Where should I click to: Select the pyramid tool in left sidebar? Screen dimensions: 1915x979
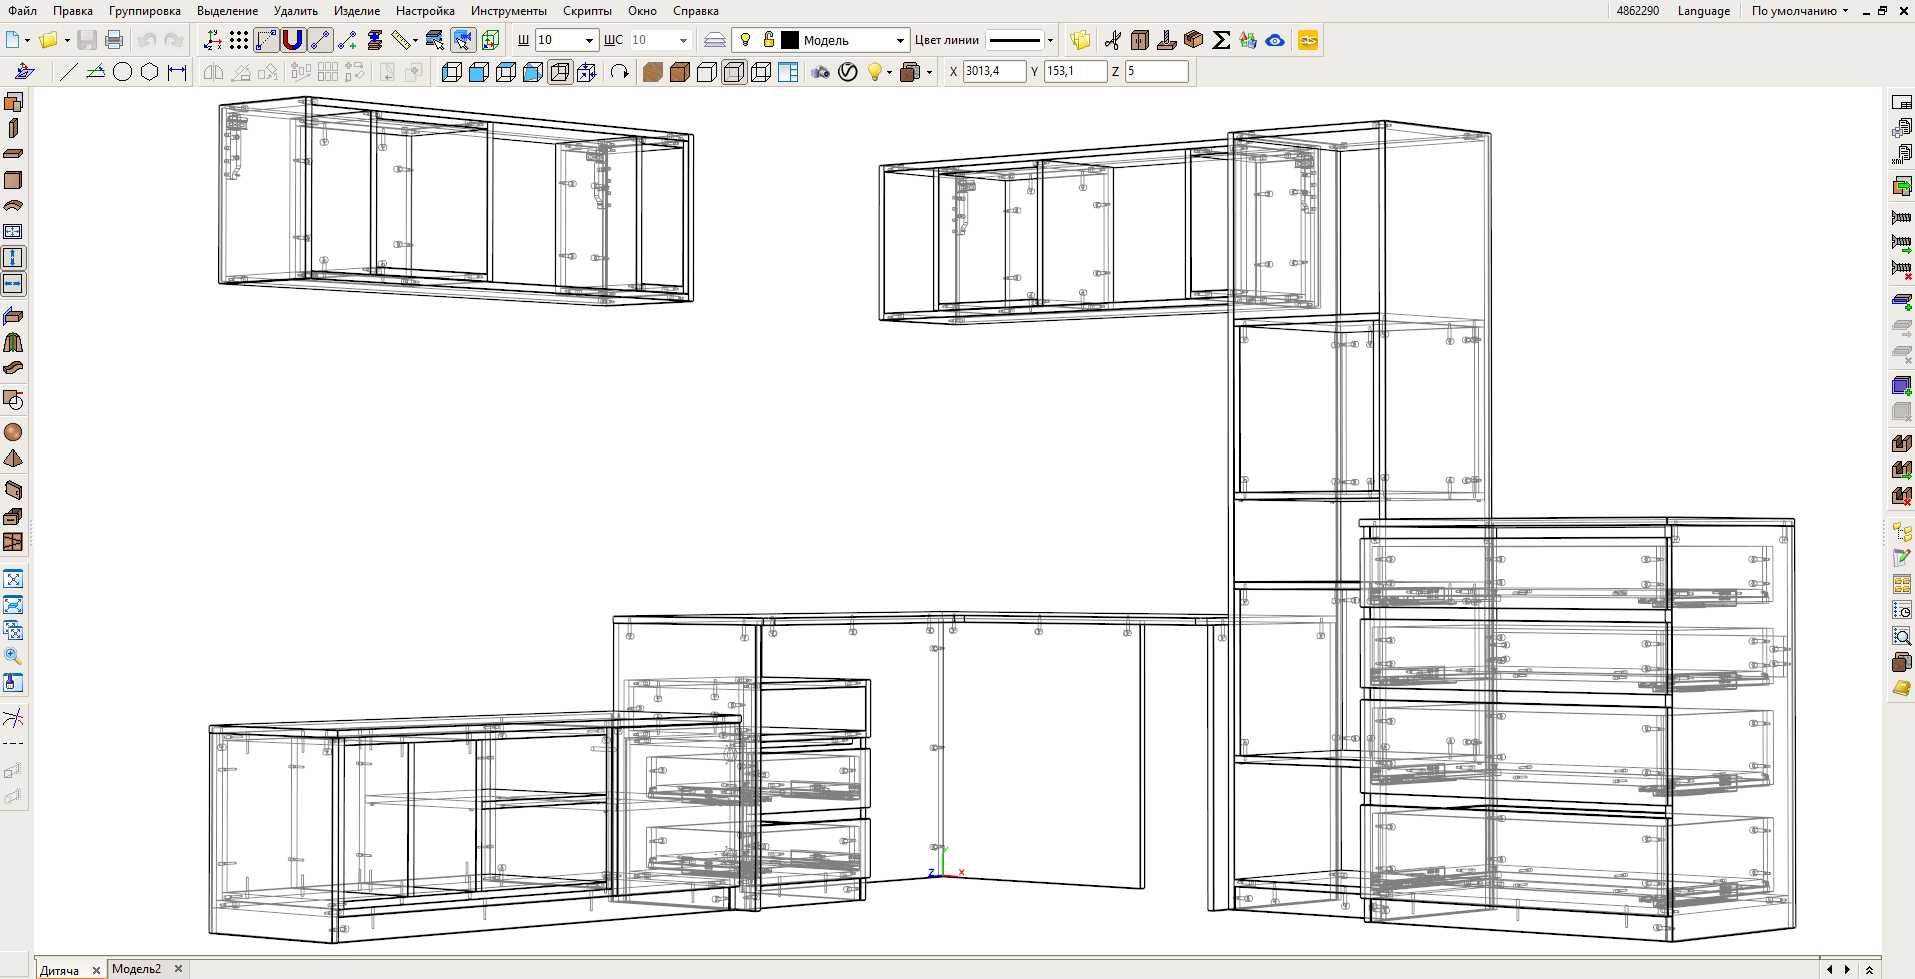(13, 458)
